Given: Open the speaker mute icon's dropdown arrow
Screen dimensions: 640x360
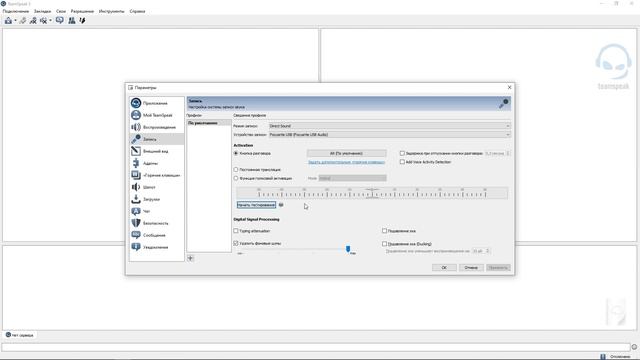Looking at the screenshot, I should click(x=50, y=21).
